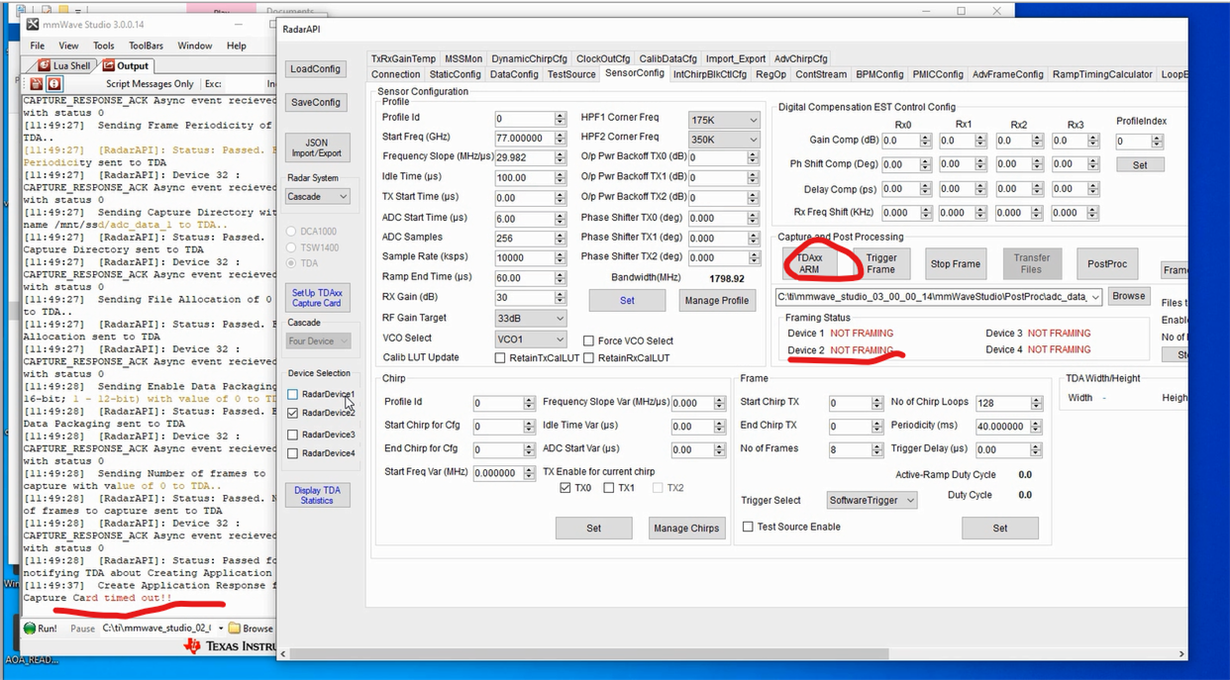1230x680 pixels.
Task: Switch to the StaticConfig tab
Action: tap(455, 74)
